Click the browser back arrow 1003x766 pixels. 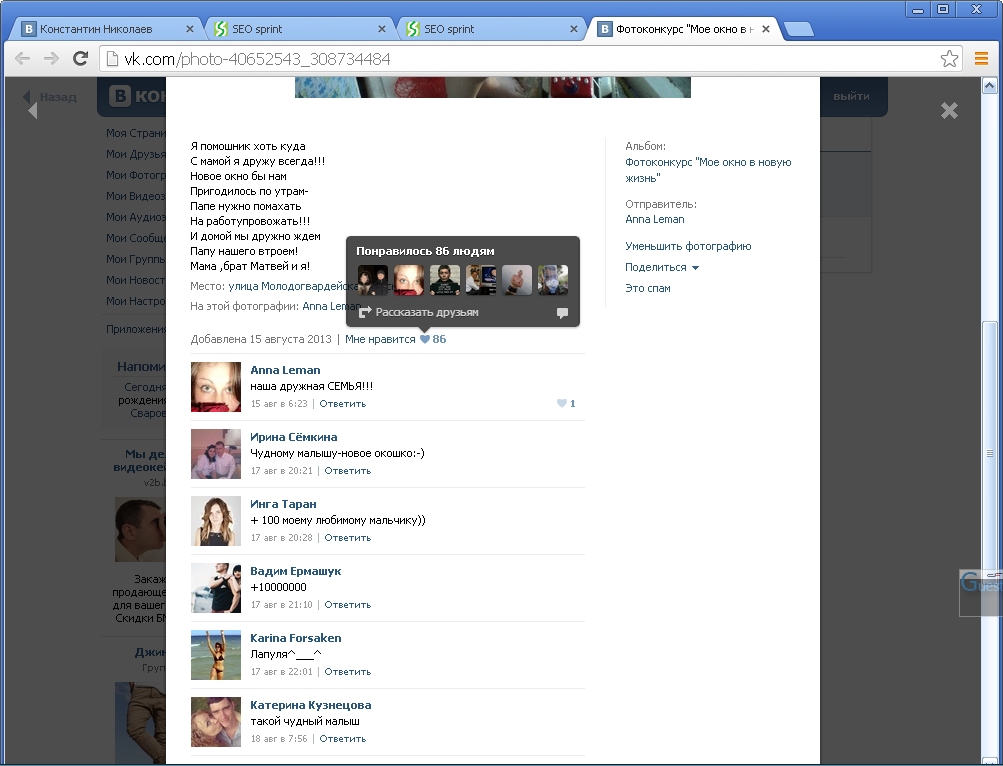click(x=22, y=59)
